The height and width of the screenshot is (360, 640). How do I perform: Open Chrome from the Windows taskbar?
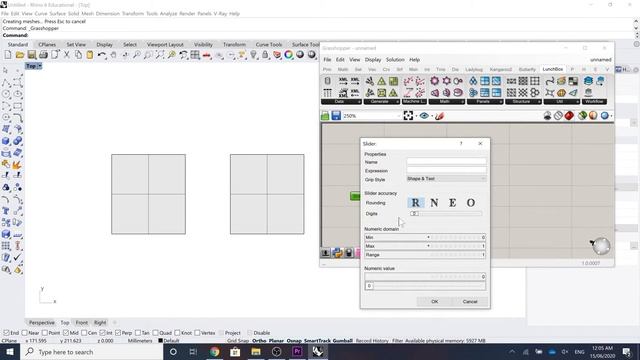point(215,351)
